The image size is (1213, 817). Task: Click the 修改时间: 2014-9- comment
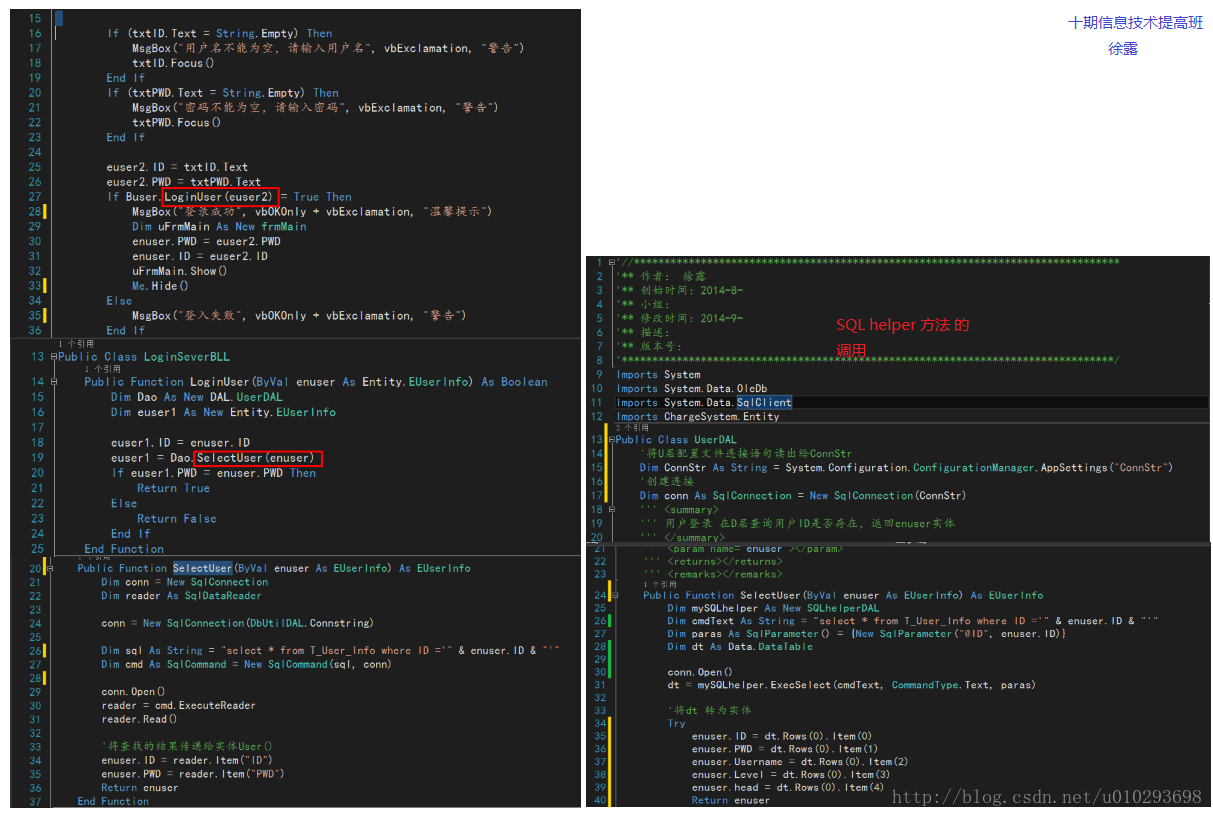point(680,318)
